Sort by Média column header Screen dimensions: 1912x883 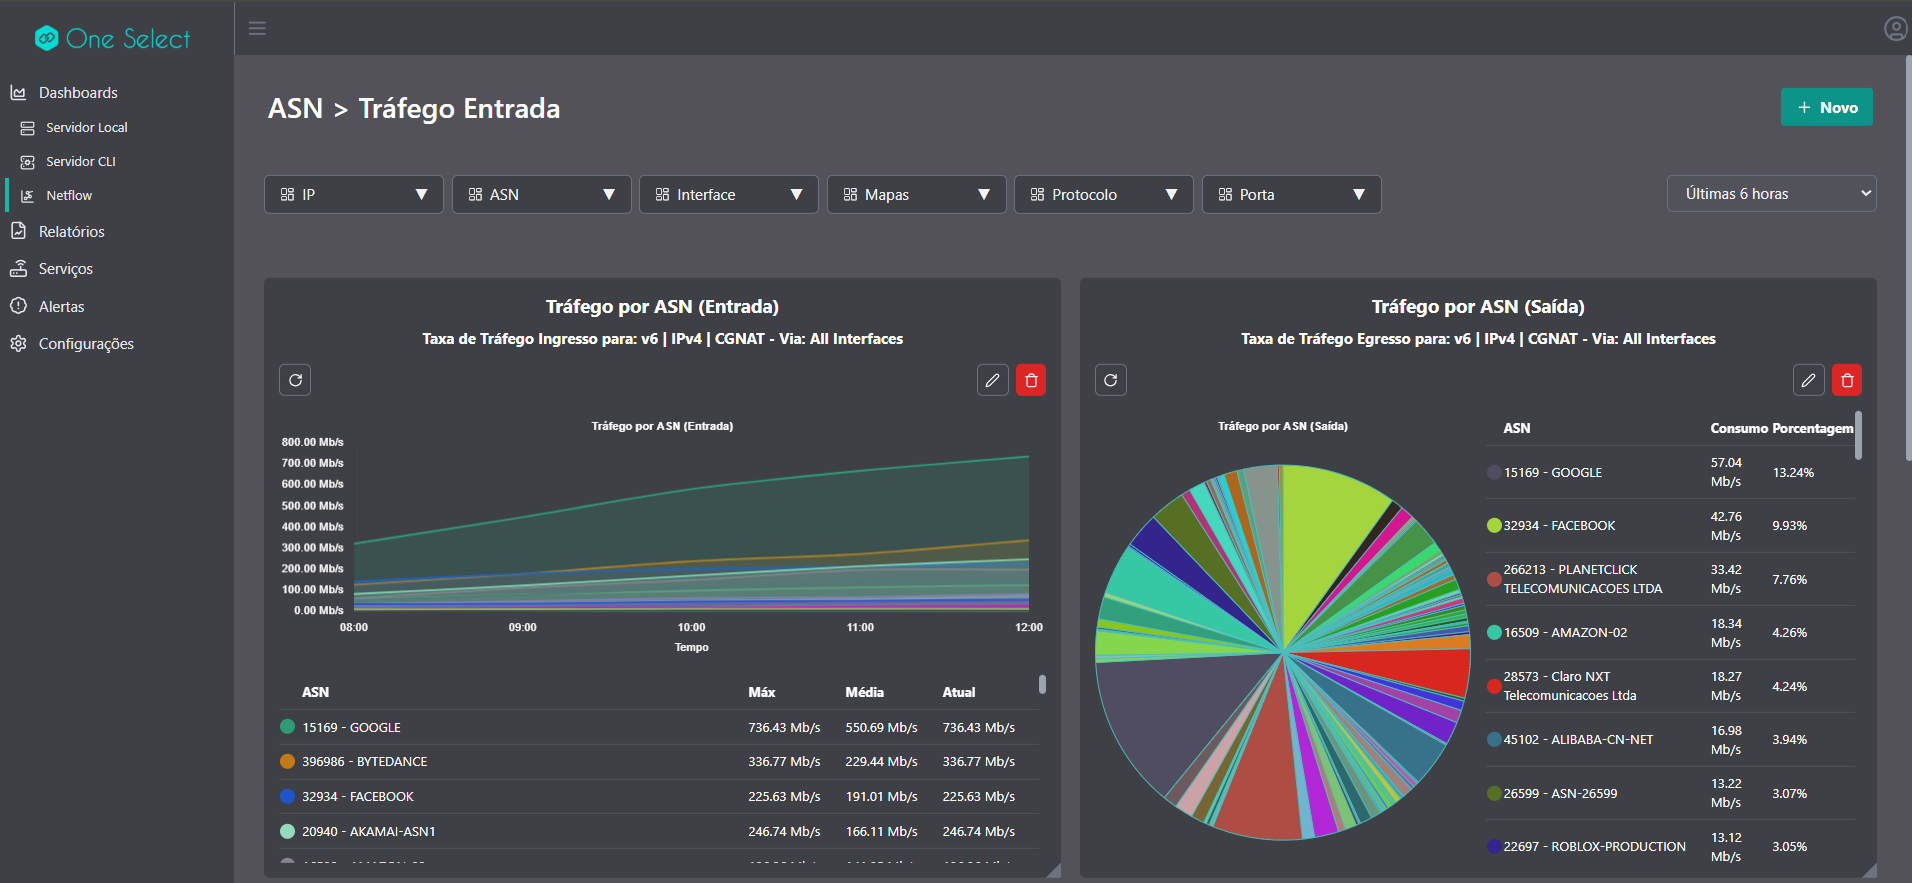864,692
